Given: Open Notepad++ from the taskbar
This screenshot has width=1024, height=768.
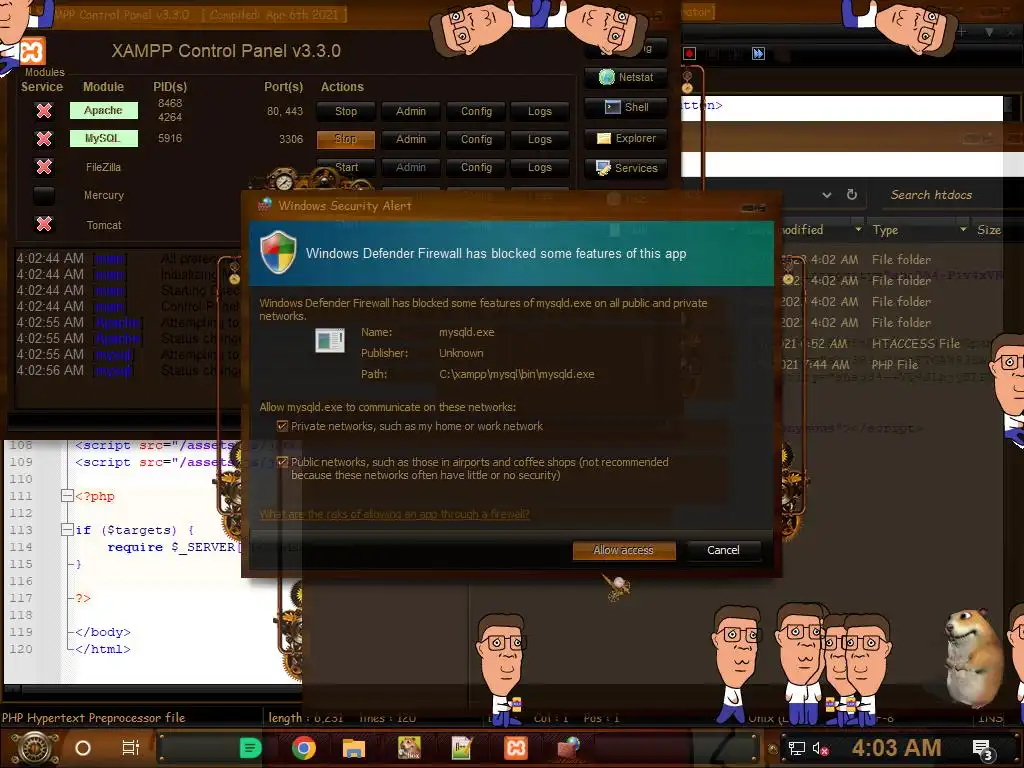Looking at the screenshot, I should pos(461,748).
